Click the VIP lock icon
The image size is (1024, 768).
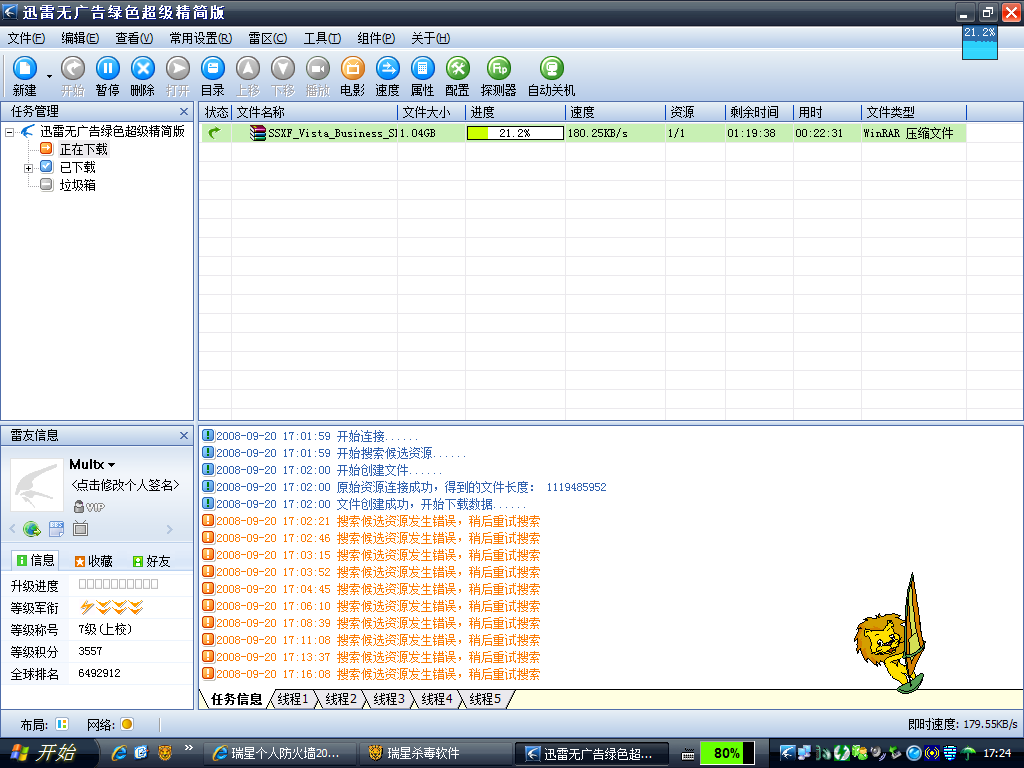coord(79,507)
